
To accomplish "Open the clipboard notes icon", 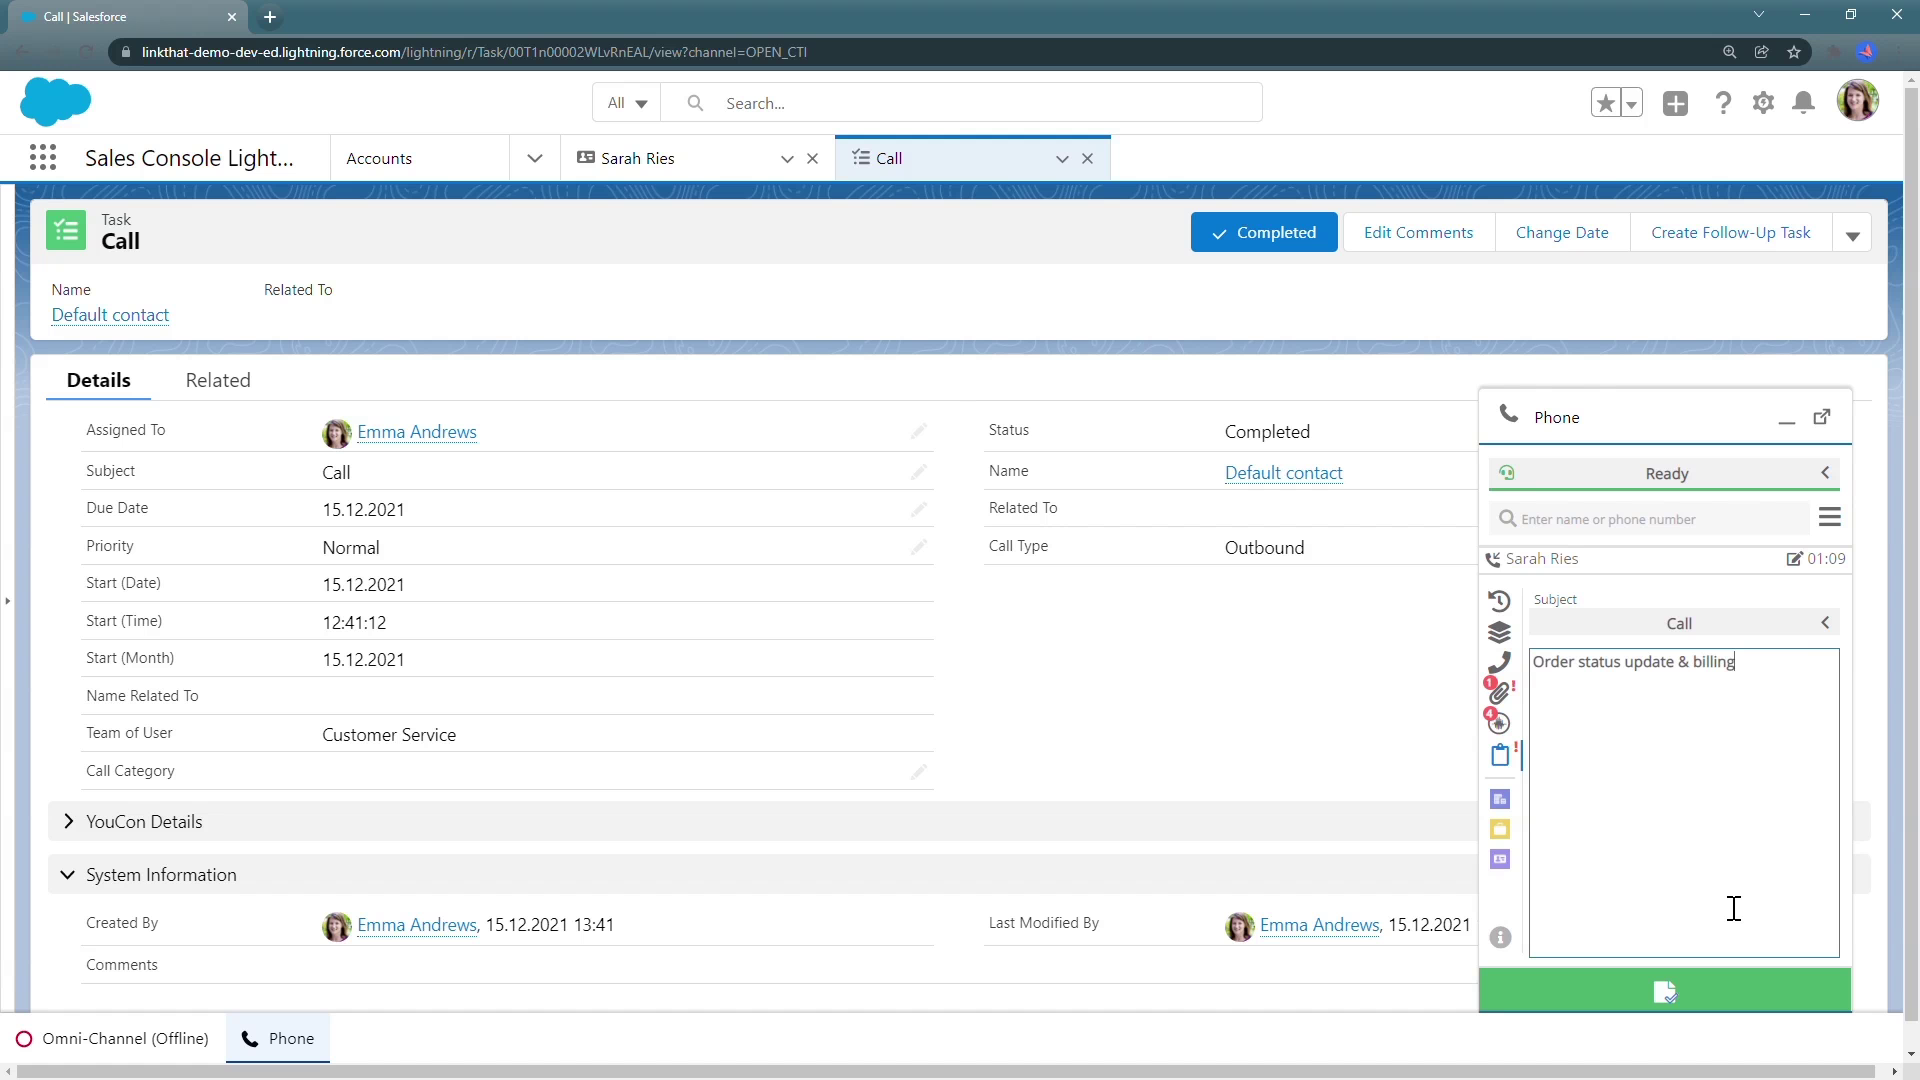I will 1500,755.
